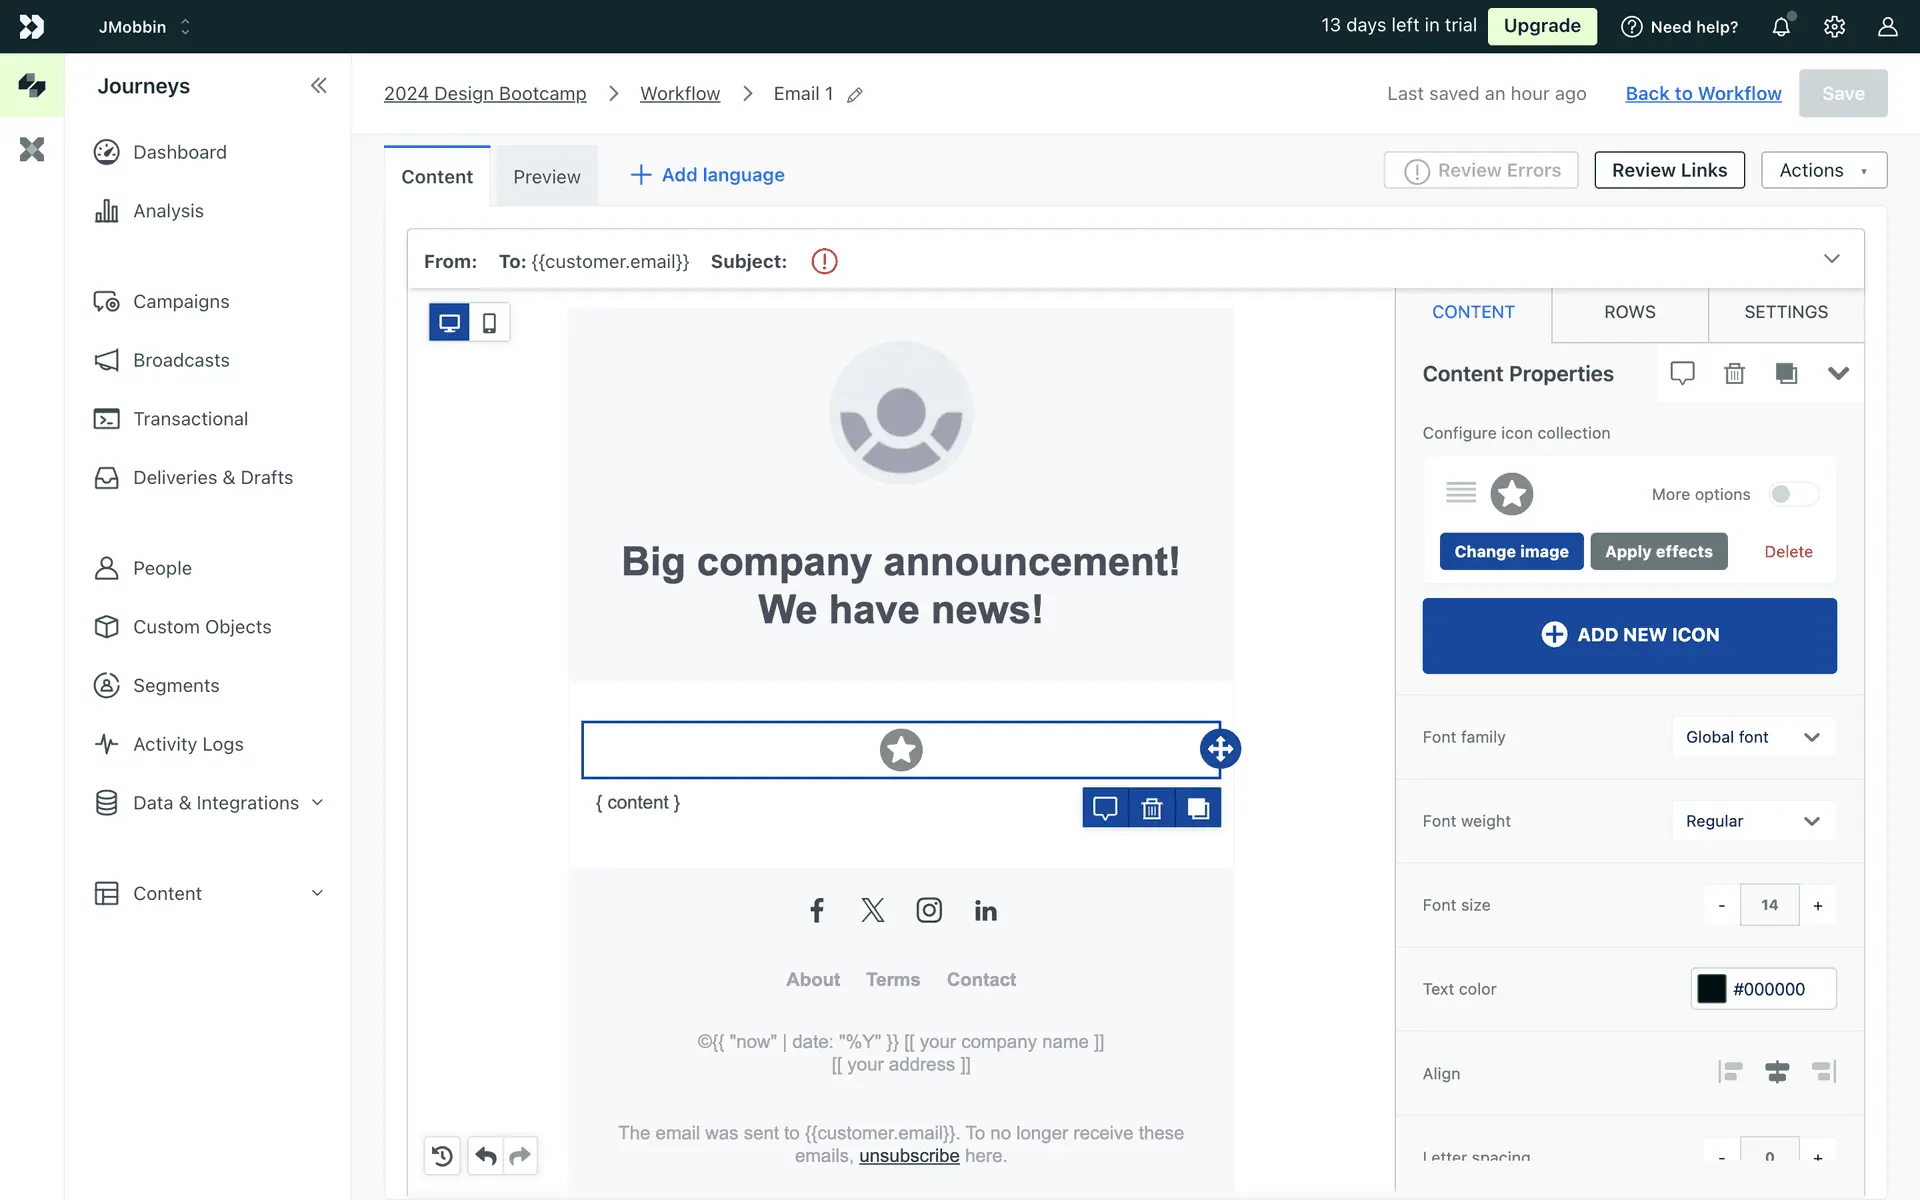Select right alignment option
This screenshot has width=1920, height=1200.
[x=1823, y=1073]
